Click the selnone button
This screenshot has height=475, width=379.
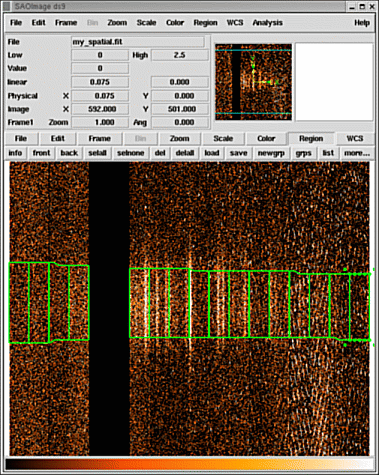point(131,153)
